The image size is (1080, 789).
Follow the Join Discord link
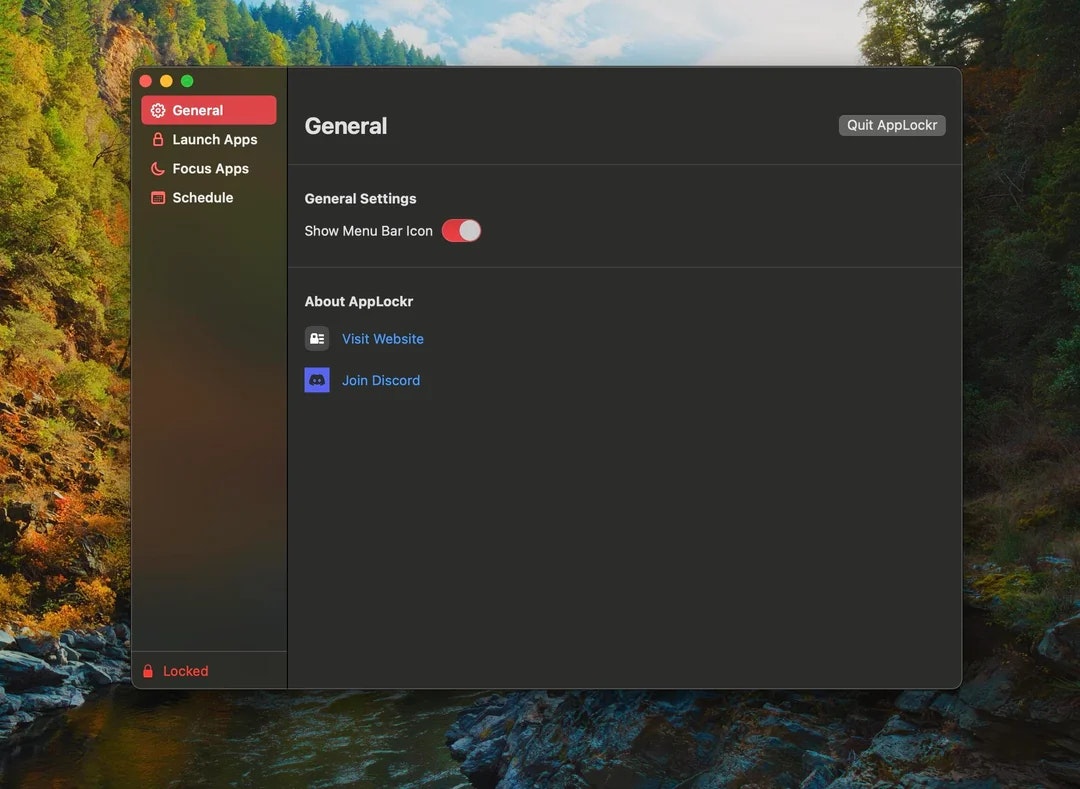point(381,380)
